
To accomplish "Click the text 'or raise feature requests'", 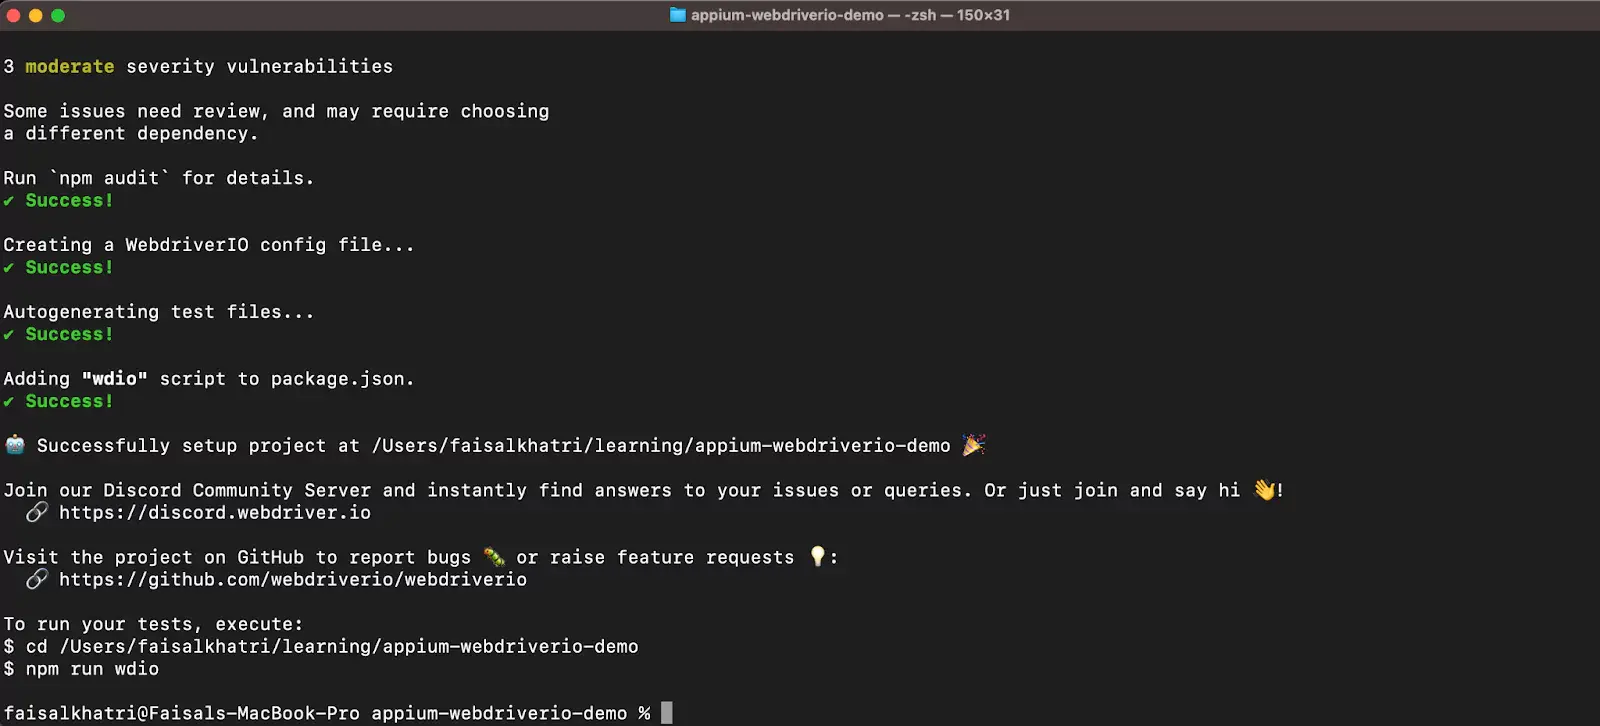I will (655, 557).
